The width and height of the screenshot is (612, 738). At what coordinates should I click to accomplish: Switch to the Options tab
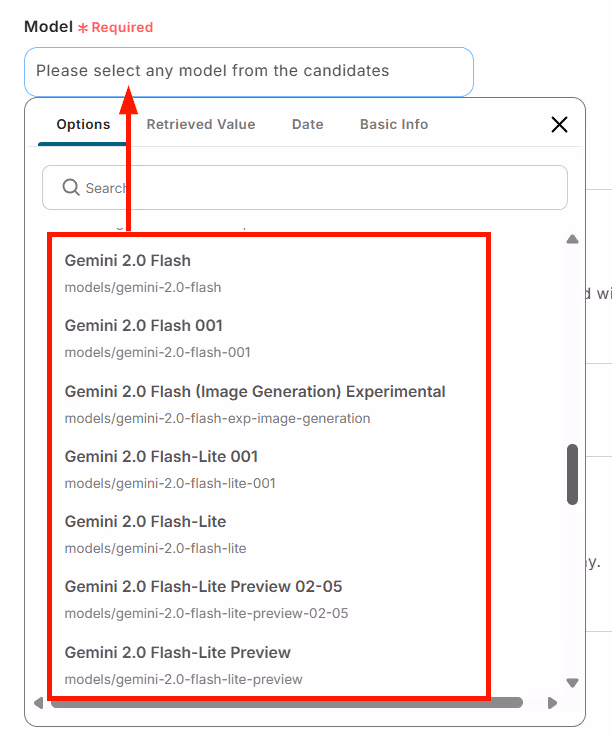click(83, 124)
